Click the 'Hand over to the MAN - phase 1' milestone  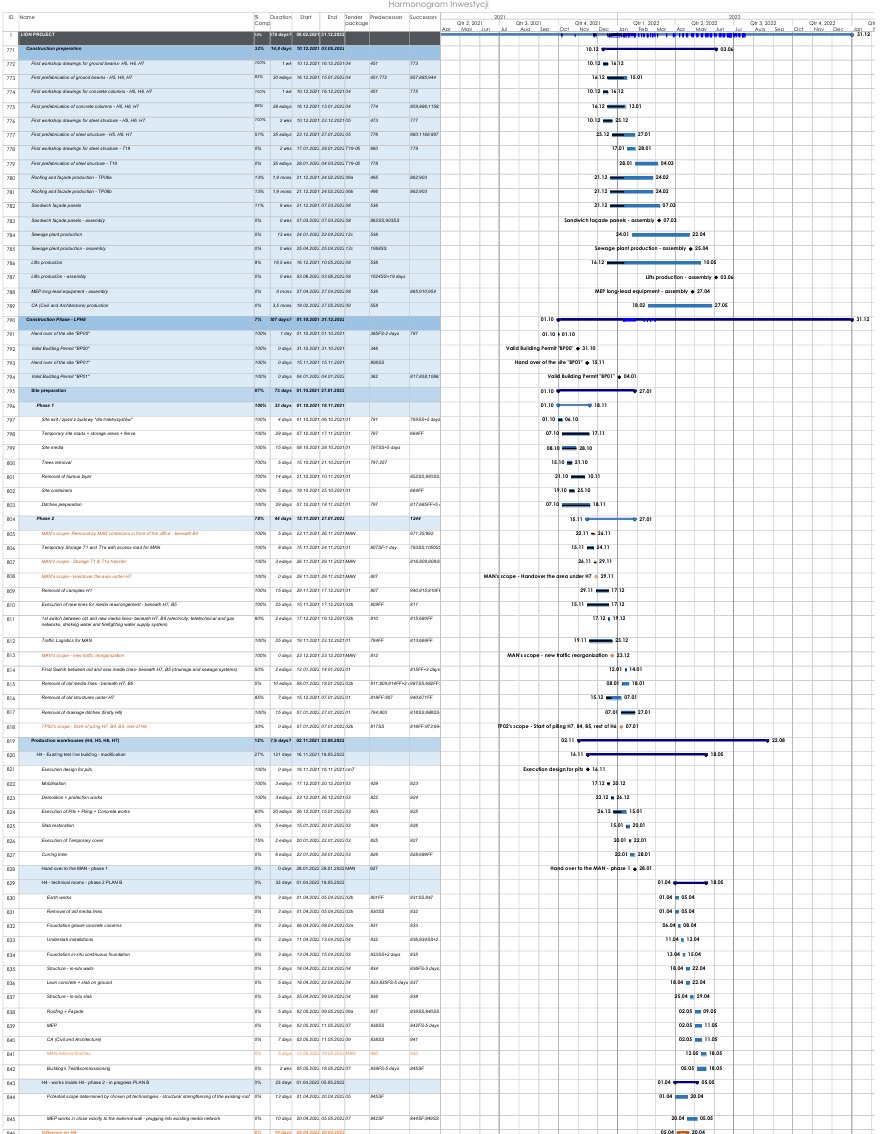click(x=635, y=869)
